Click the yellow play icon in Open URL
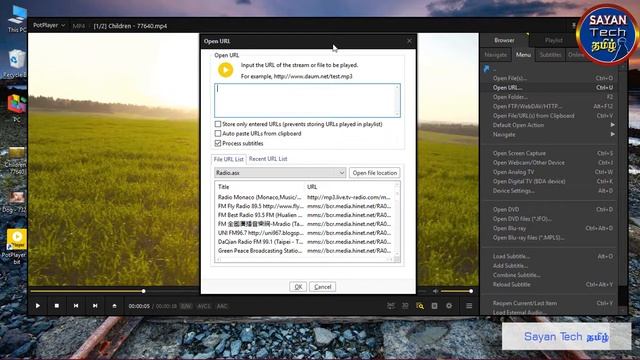Viewport: 640px width, 360px height. click(225, 70)
